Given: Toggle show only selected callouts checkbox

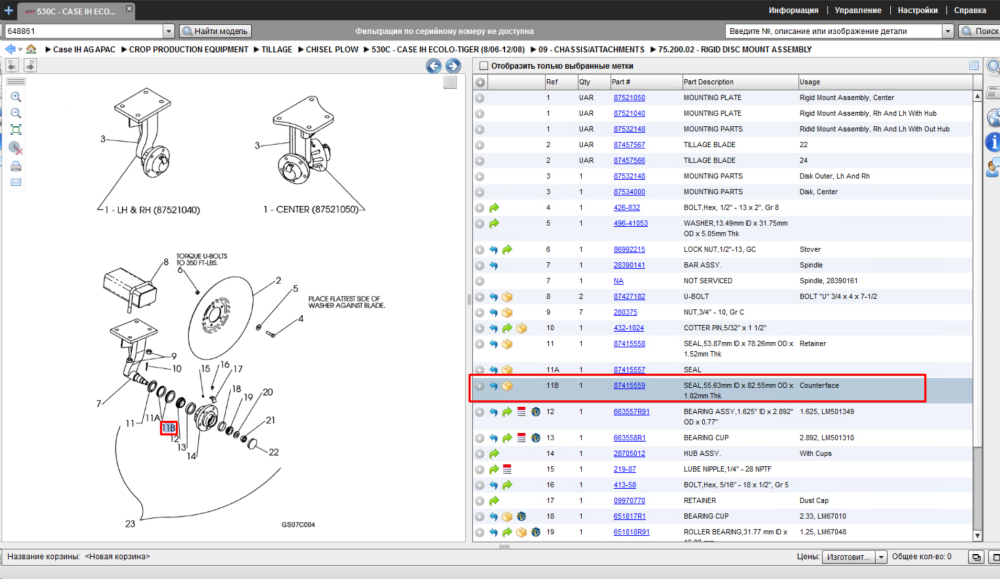Looking at the screenshot, I should [483, 66].
